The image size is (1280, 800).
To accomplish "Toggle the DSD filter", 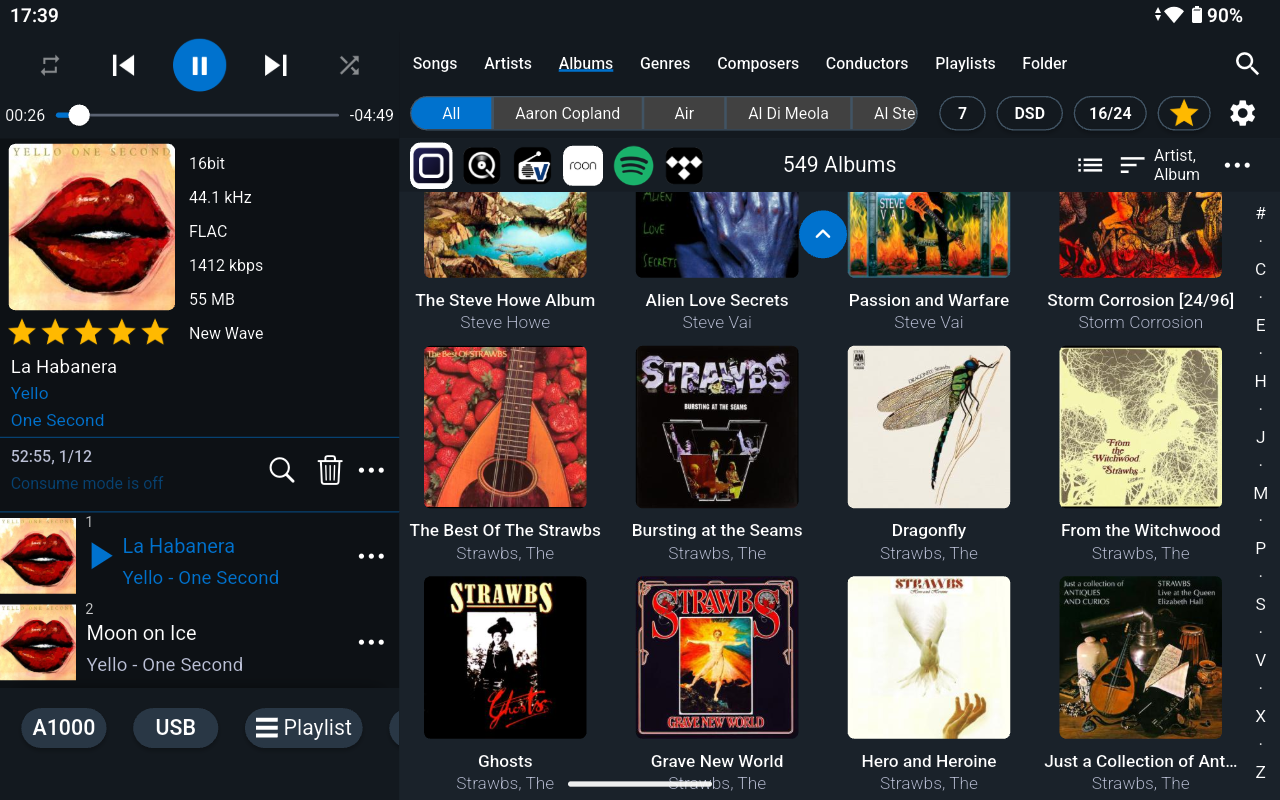I will click(1030, 113).
